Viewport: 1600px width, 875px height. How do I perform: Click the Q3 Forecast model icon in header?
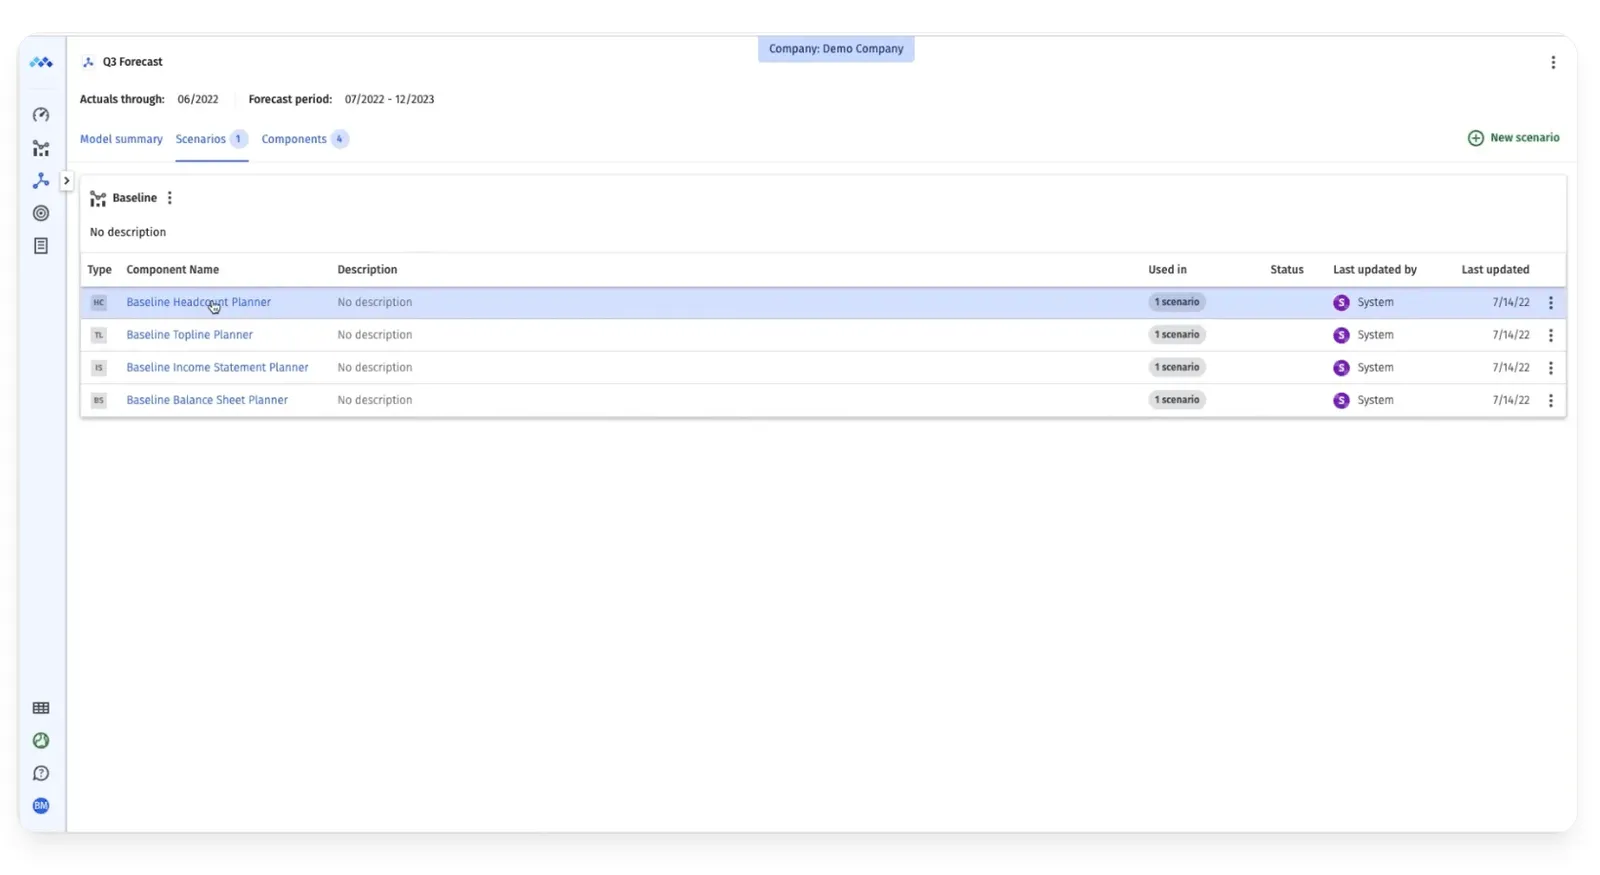88,62
